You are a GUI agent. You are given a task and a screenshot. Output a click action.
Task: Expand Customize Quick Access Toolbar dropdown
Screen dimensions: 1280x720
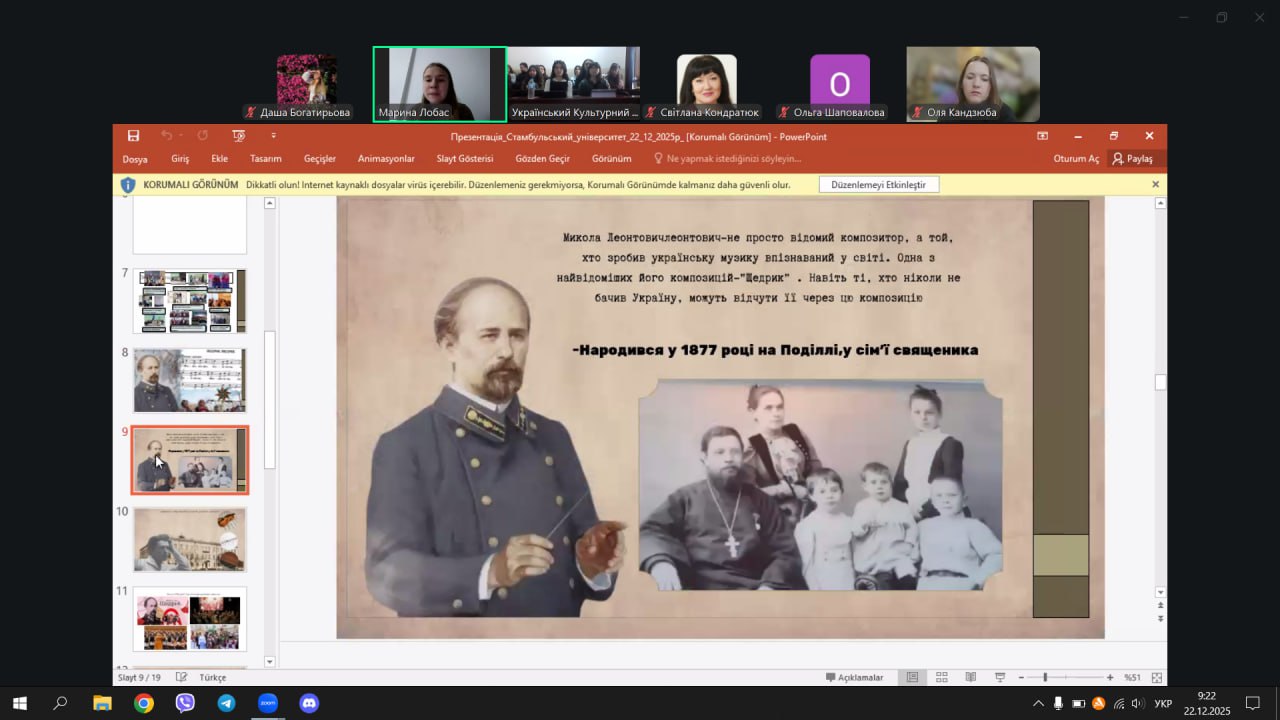(273, 136)
